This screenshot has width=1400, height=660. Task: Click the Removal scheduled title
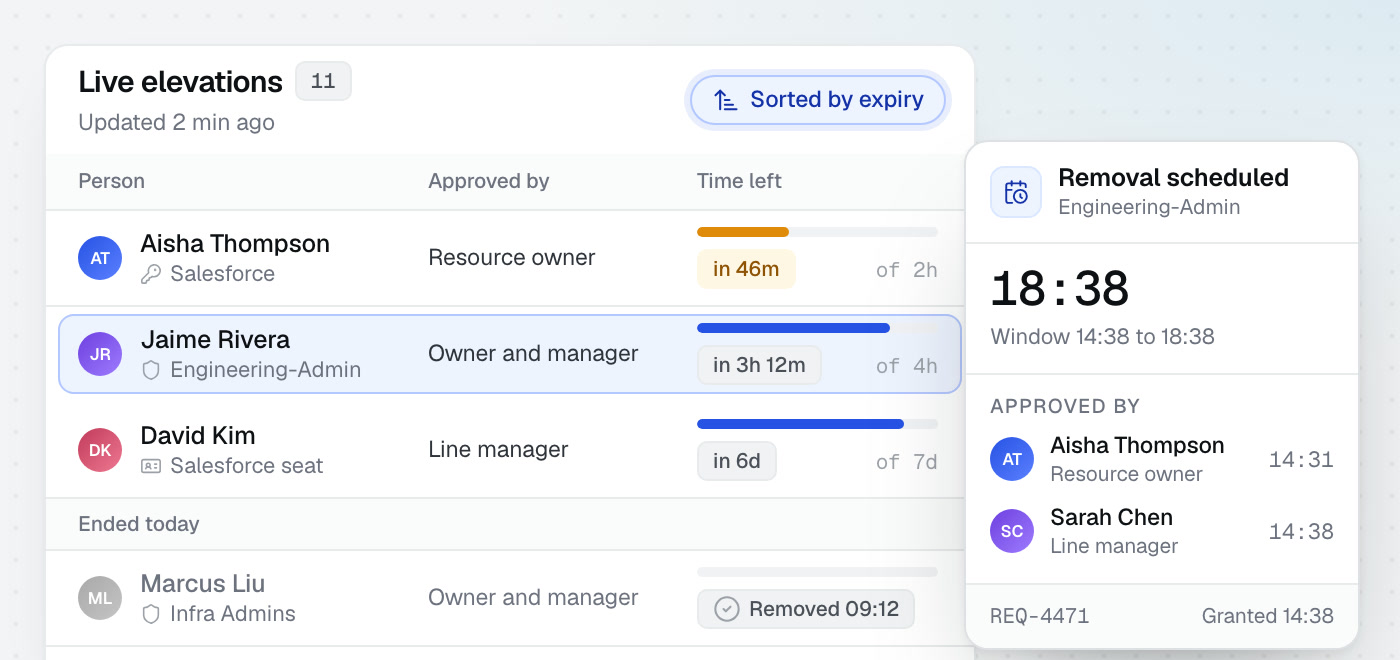pos(1173,178)
